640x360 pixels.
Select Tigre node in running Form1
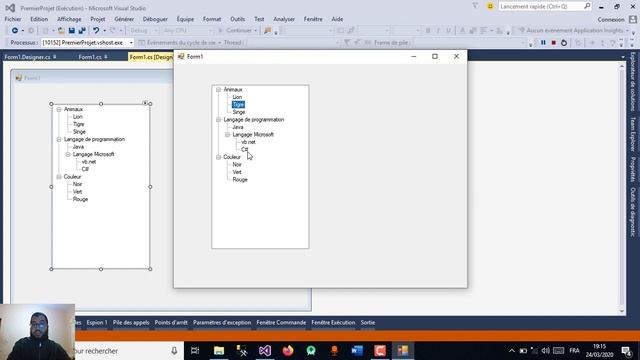click(x=238, y=104)
